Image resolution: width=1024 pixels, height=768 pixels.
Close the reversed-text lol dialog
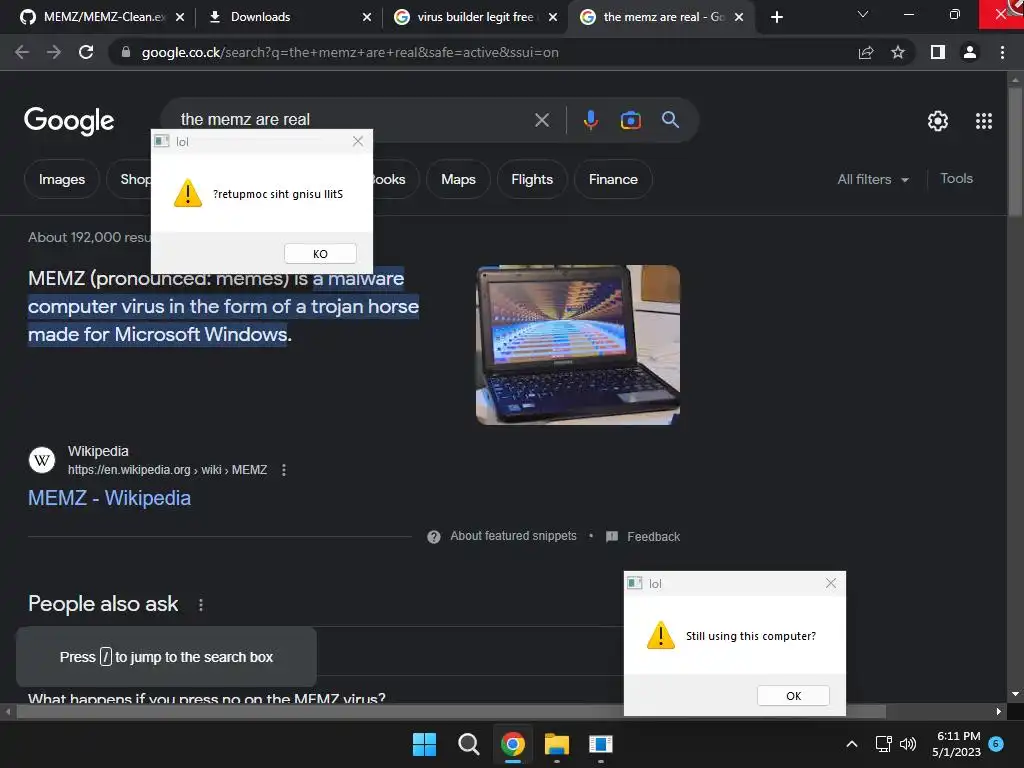tap(358, 141)
